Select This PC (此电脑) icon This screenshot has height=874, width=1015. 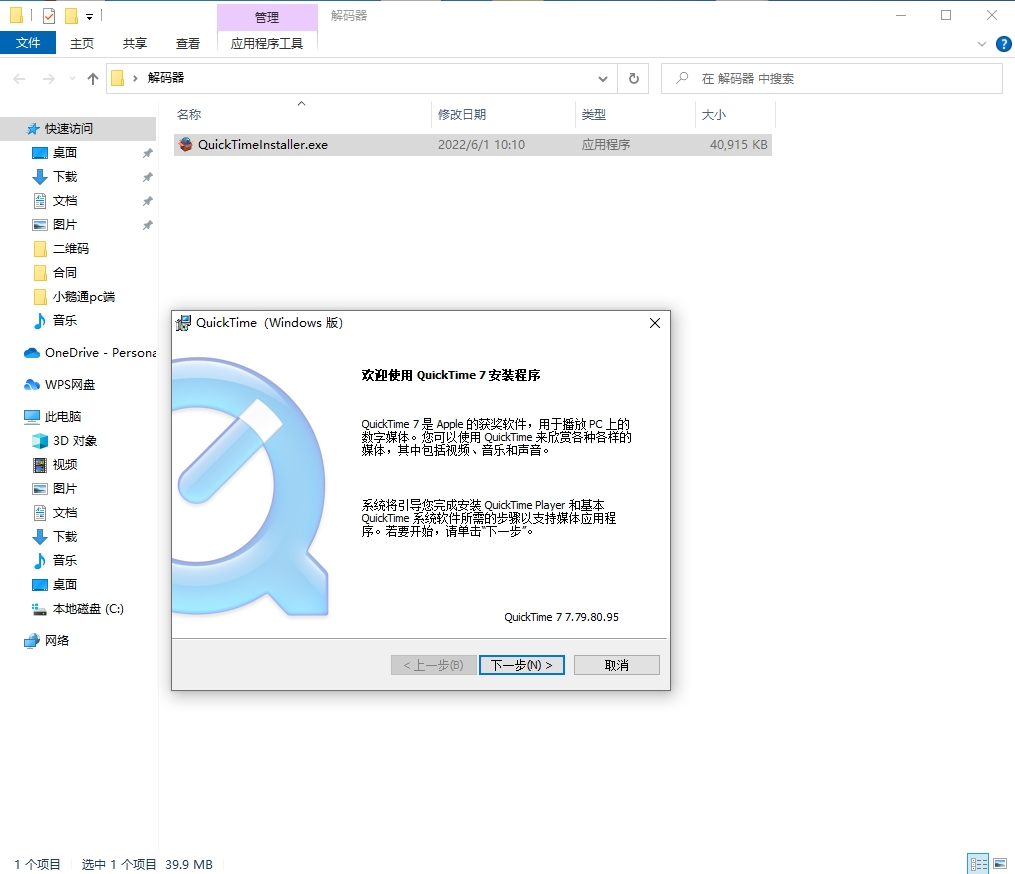point(32,416)
